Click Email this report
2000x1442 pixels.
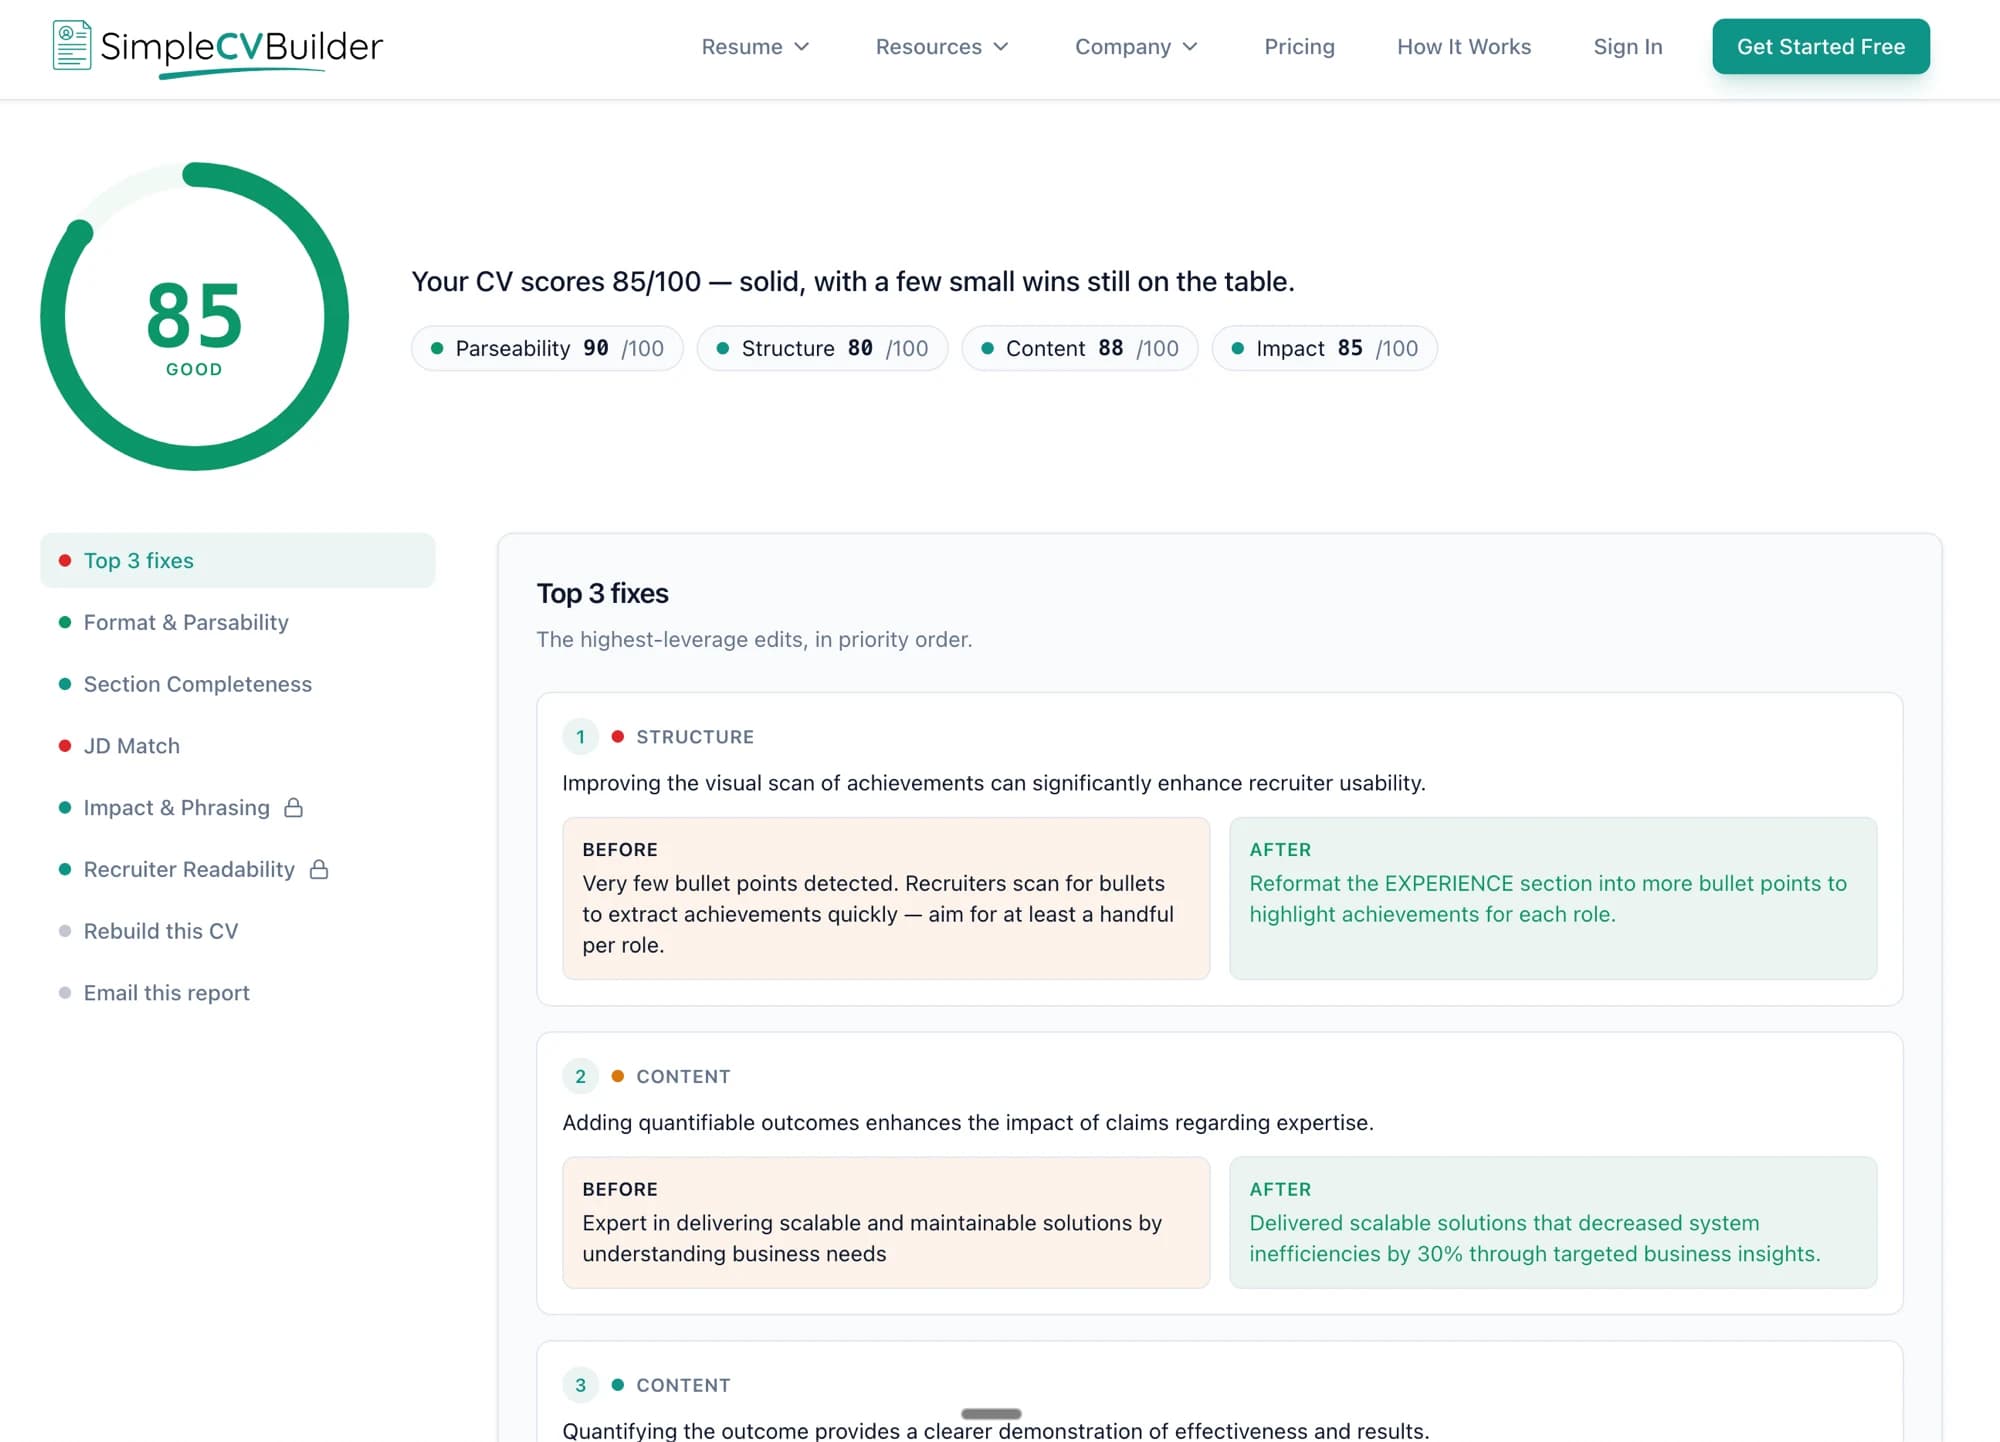[238, 993]
